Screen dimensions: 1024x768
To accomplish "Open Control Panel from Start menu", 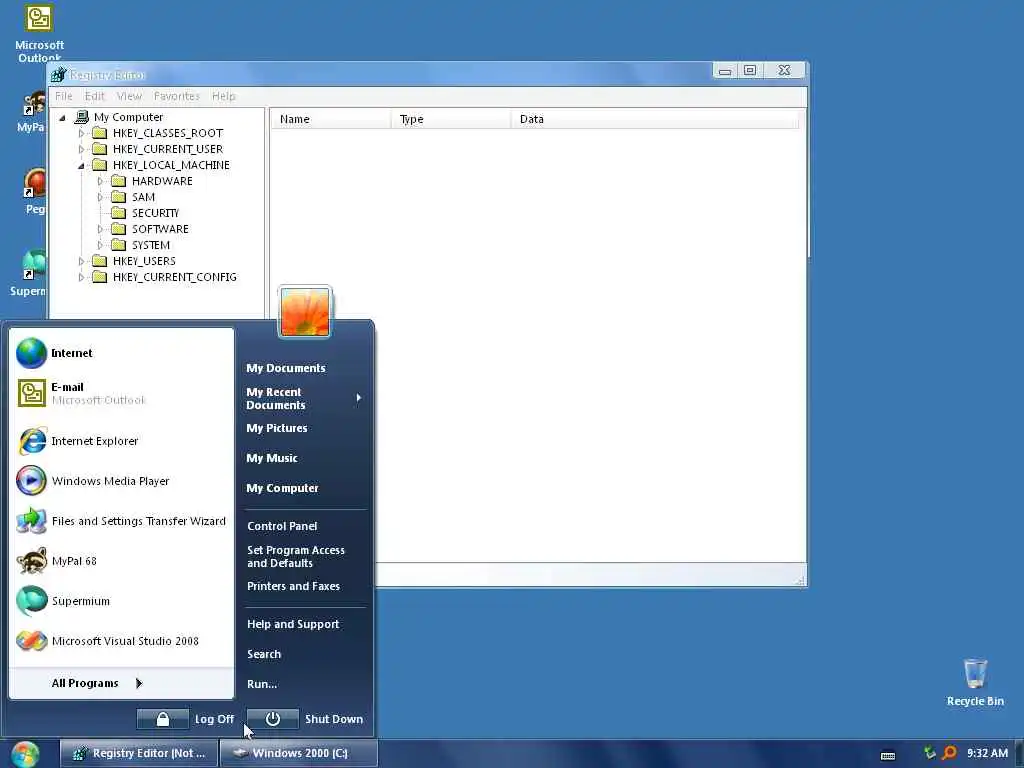I will (282, 526).
